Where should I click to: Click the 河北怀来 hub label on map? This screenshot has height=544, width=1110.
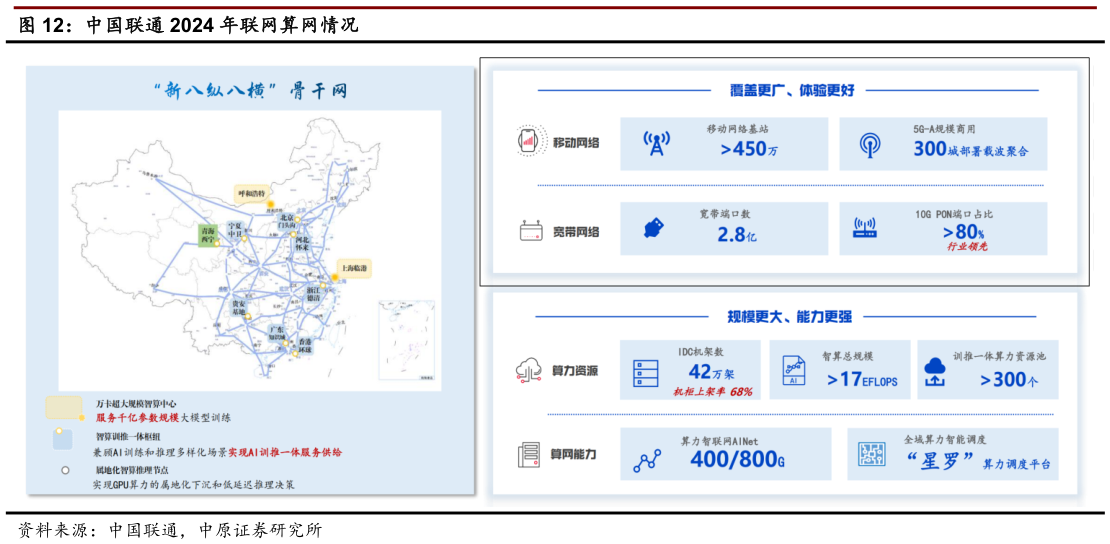coord(303,244)
